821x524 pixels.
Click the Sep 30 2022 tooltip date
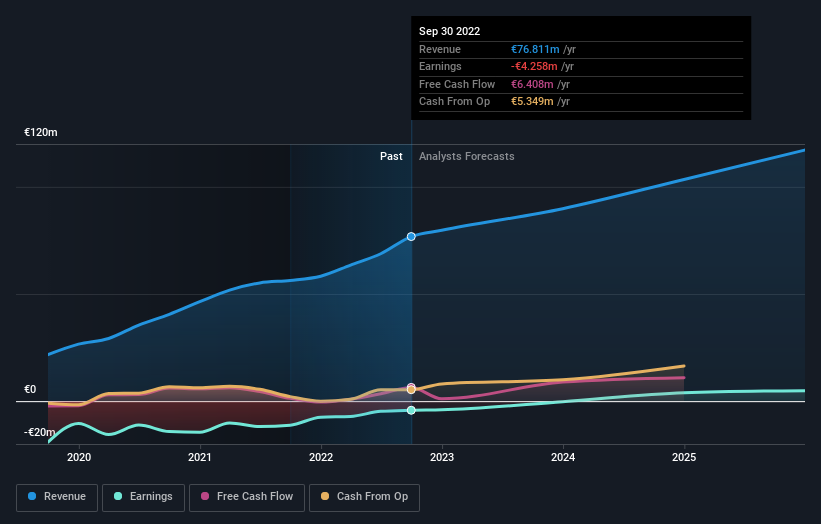(x=449, y=31)
